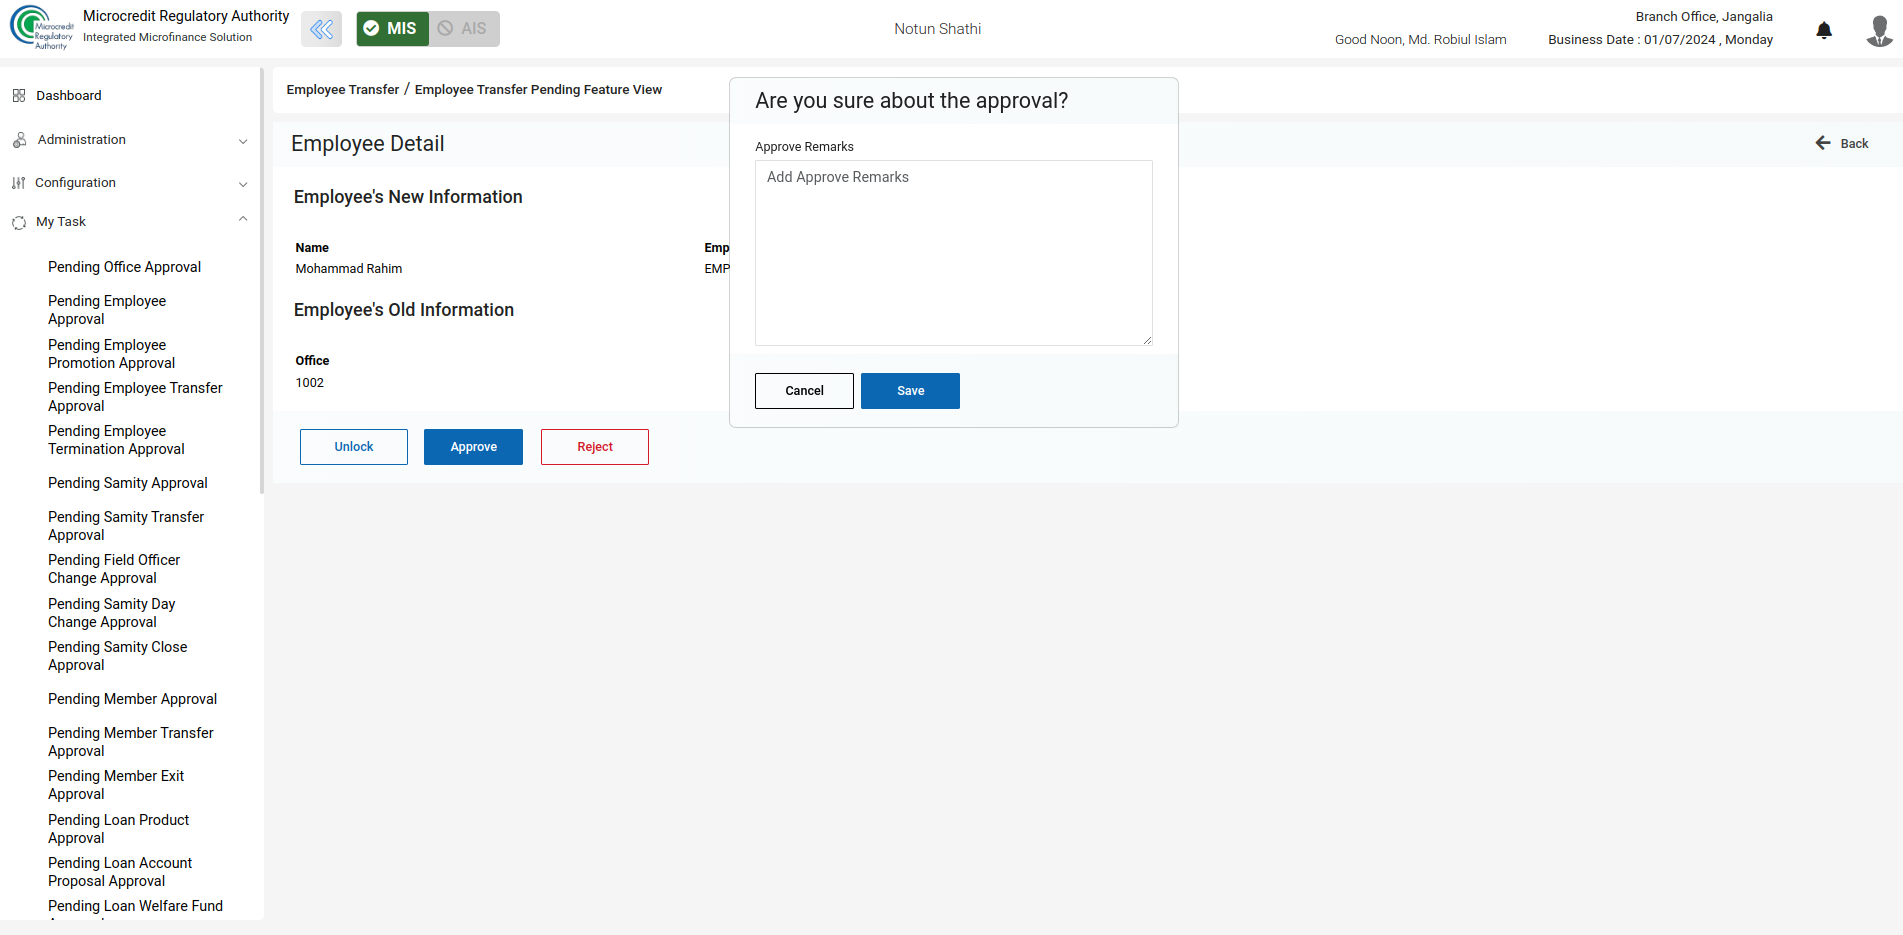Cancel the approval dialog
1903x935 pixels.
click(x=804, y=391)
